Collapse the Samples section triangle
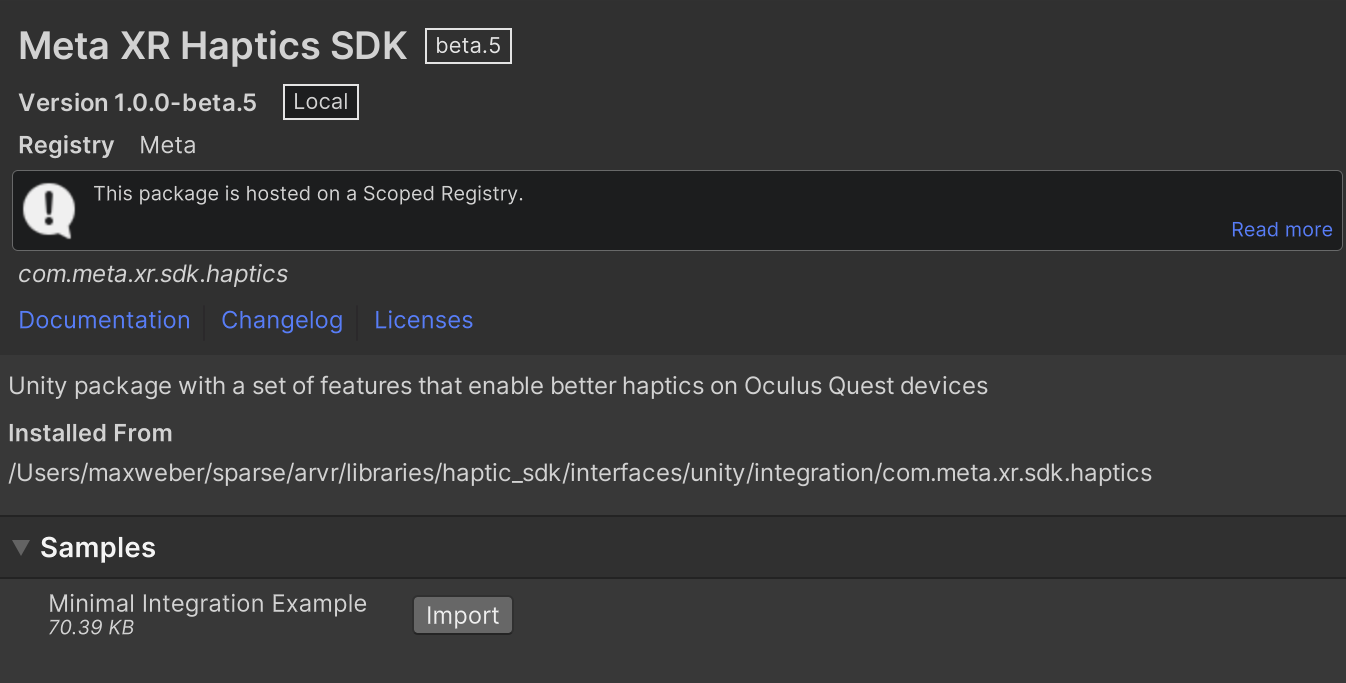 21,547
